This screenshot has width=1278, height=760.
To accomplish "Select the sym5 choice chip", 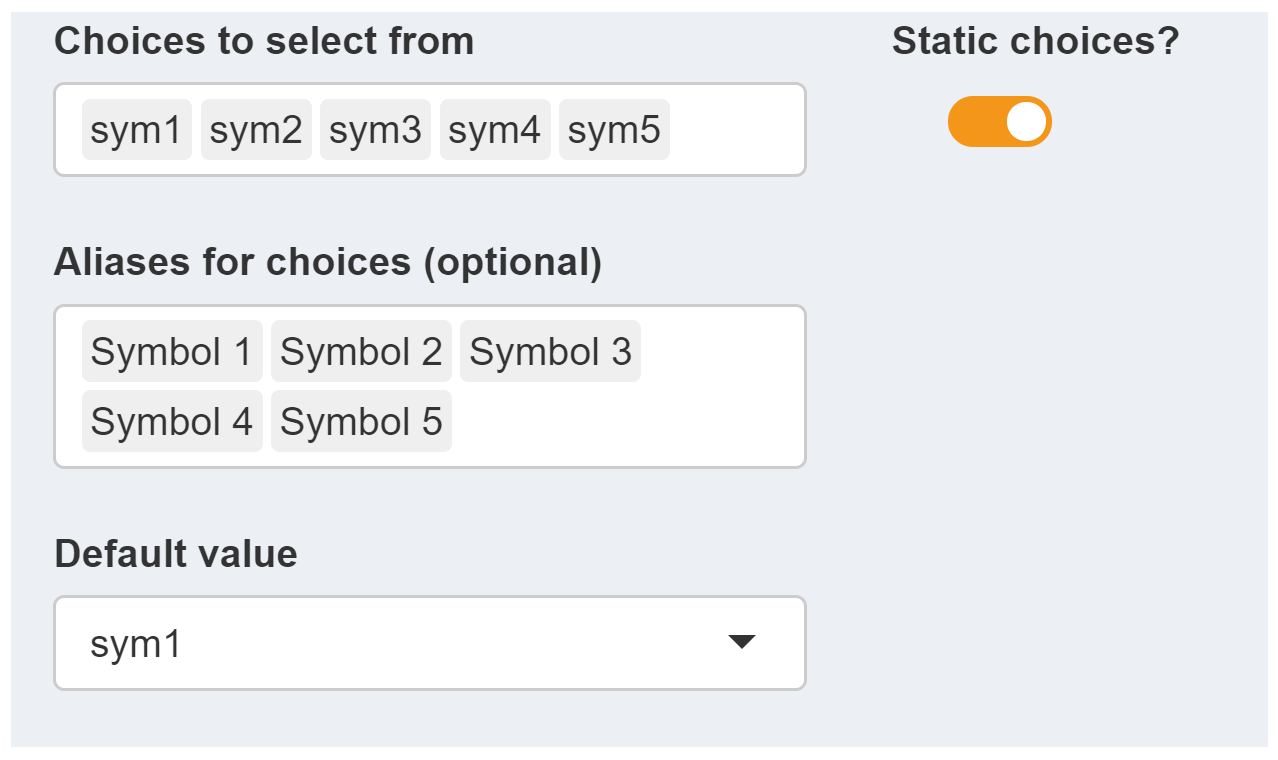I will click(x=614, y=128).
